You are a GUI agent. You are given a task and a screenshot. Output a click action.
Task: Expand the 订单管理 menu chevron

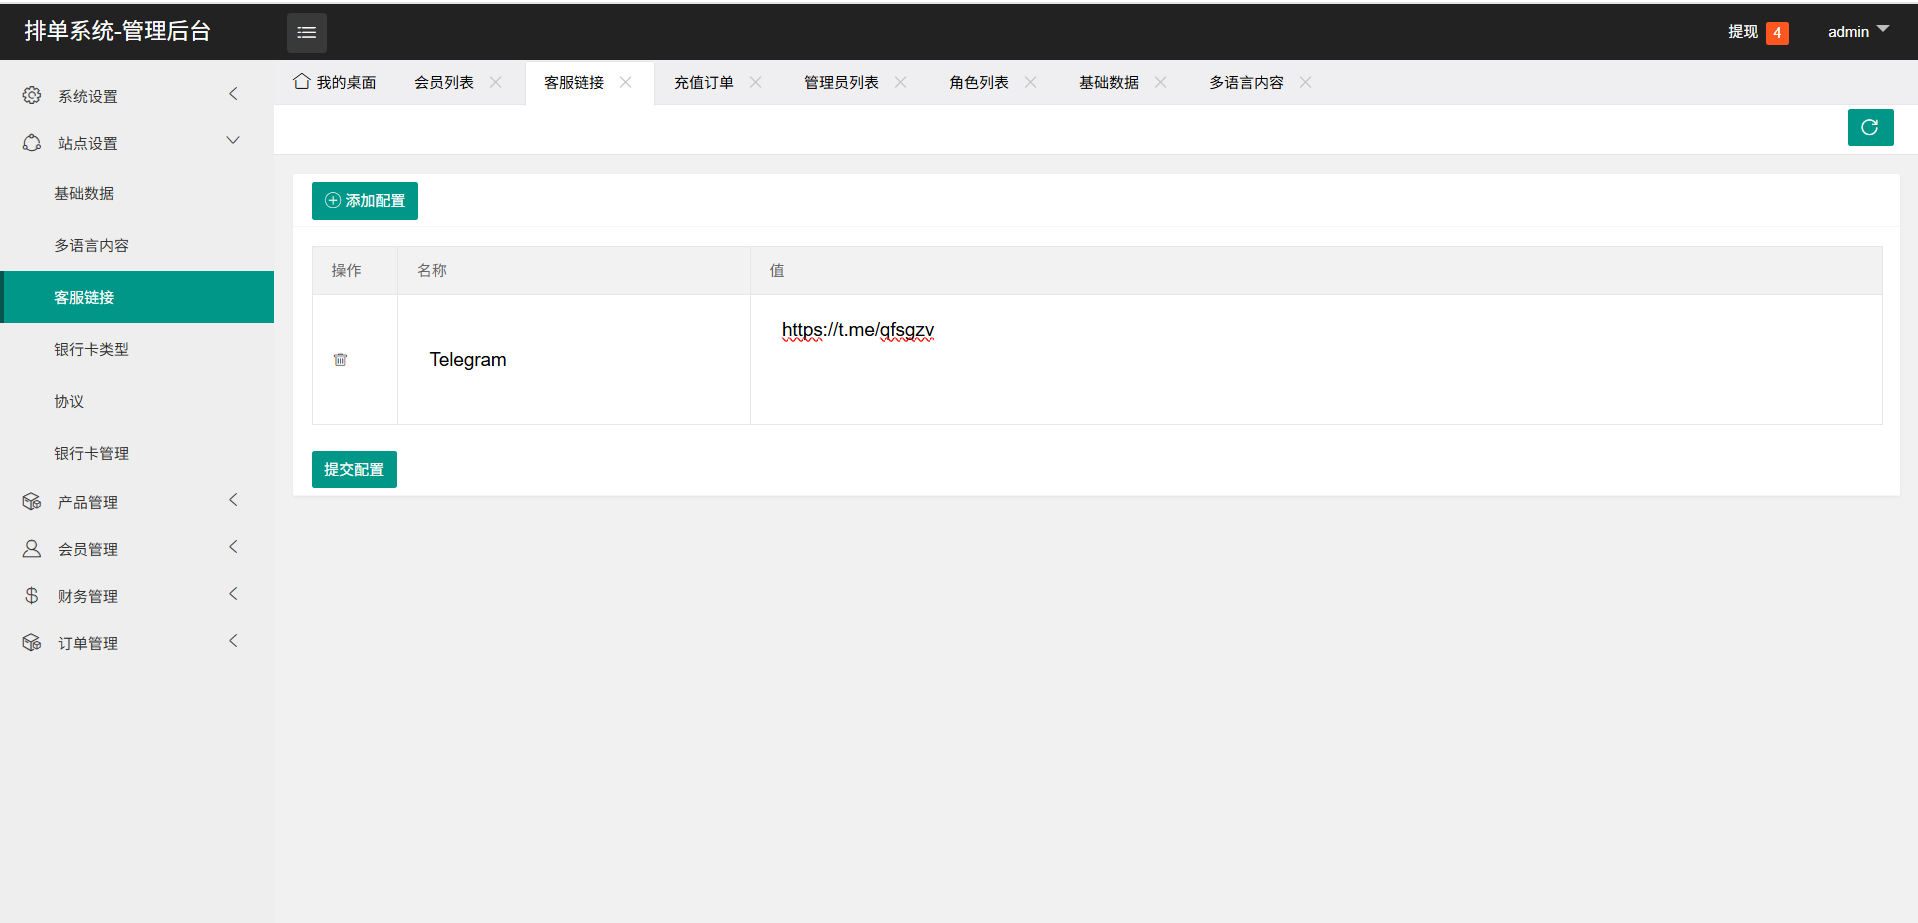[x=233, y=641]
